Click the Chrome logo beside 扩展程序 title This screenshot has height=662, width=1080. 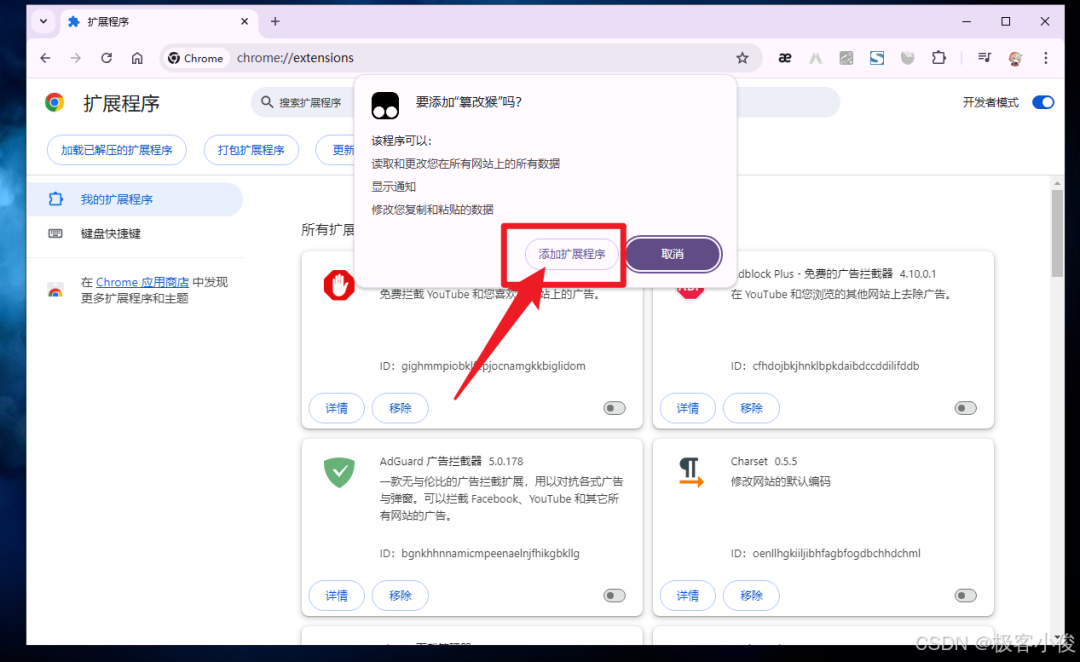[x=54, y=103]
